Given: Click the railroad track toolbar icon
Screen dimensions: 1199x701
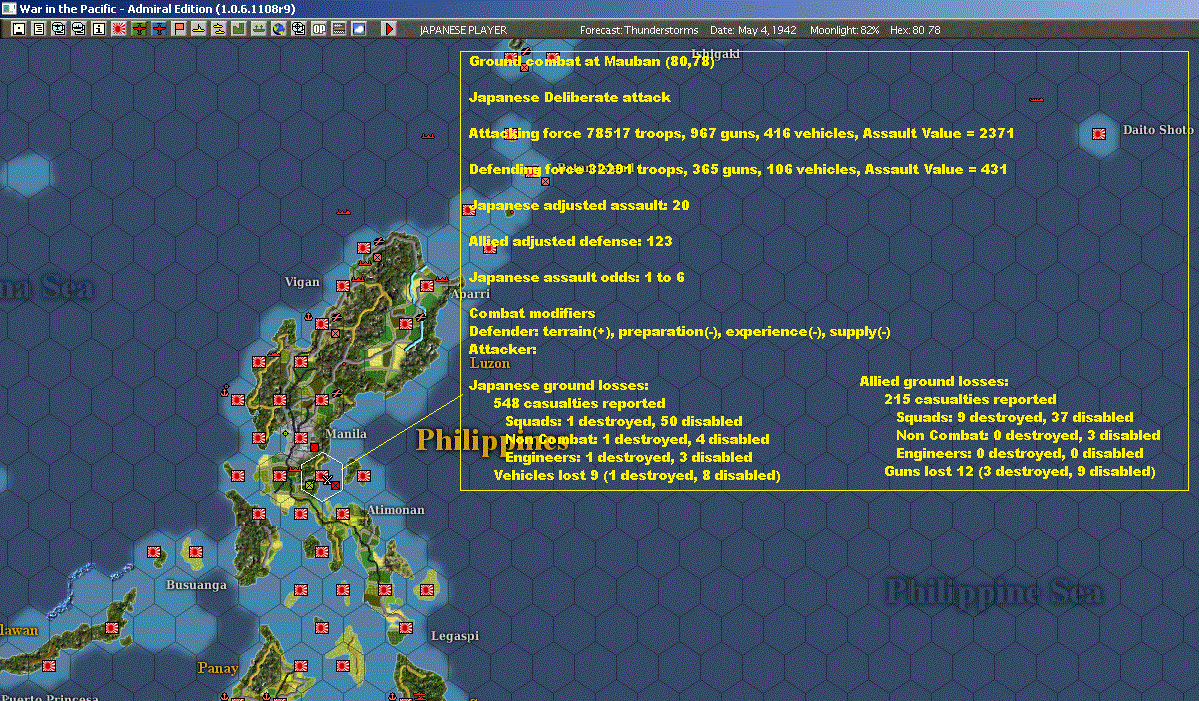Looking at the screenshot, I should tap(339, 29).
